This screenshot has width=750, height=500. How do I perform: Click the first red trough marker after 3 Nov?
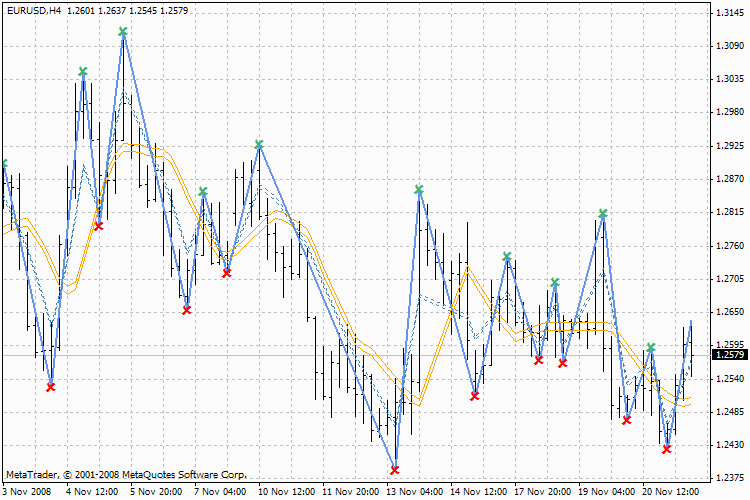pyautogui.click(x=51, y=387)
